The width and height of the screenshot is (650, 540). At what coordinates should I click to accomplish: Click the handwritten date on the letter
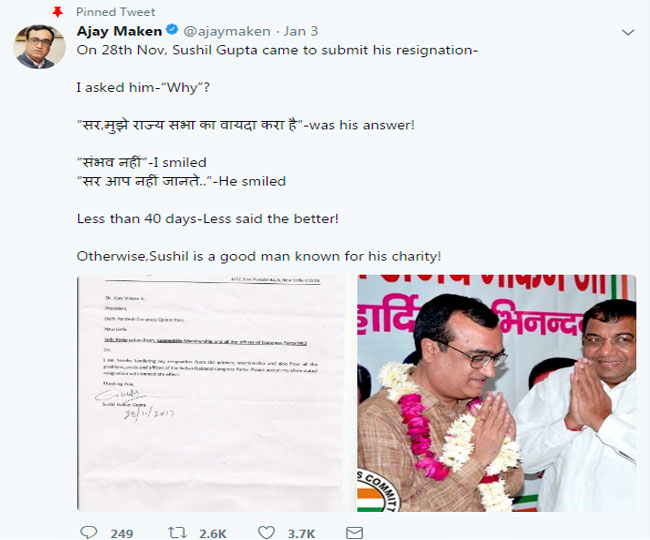[x=150, y=413]
